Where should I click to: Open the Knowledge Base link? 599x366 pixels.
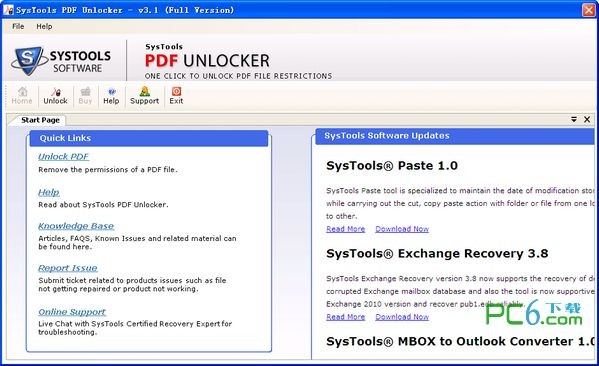(76, 226)
